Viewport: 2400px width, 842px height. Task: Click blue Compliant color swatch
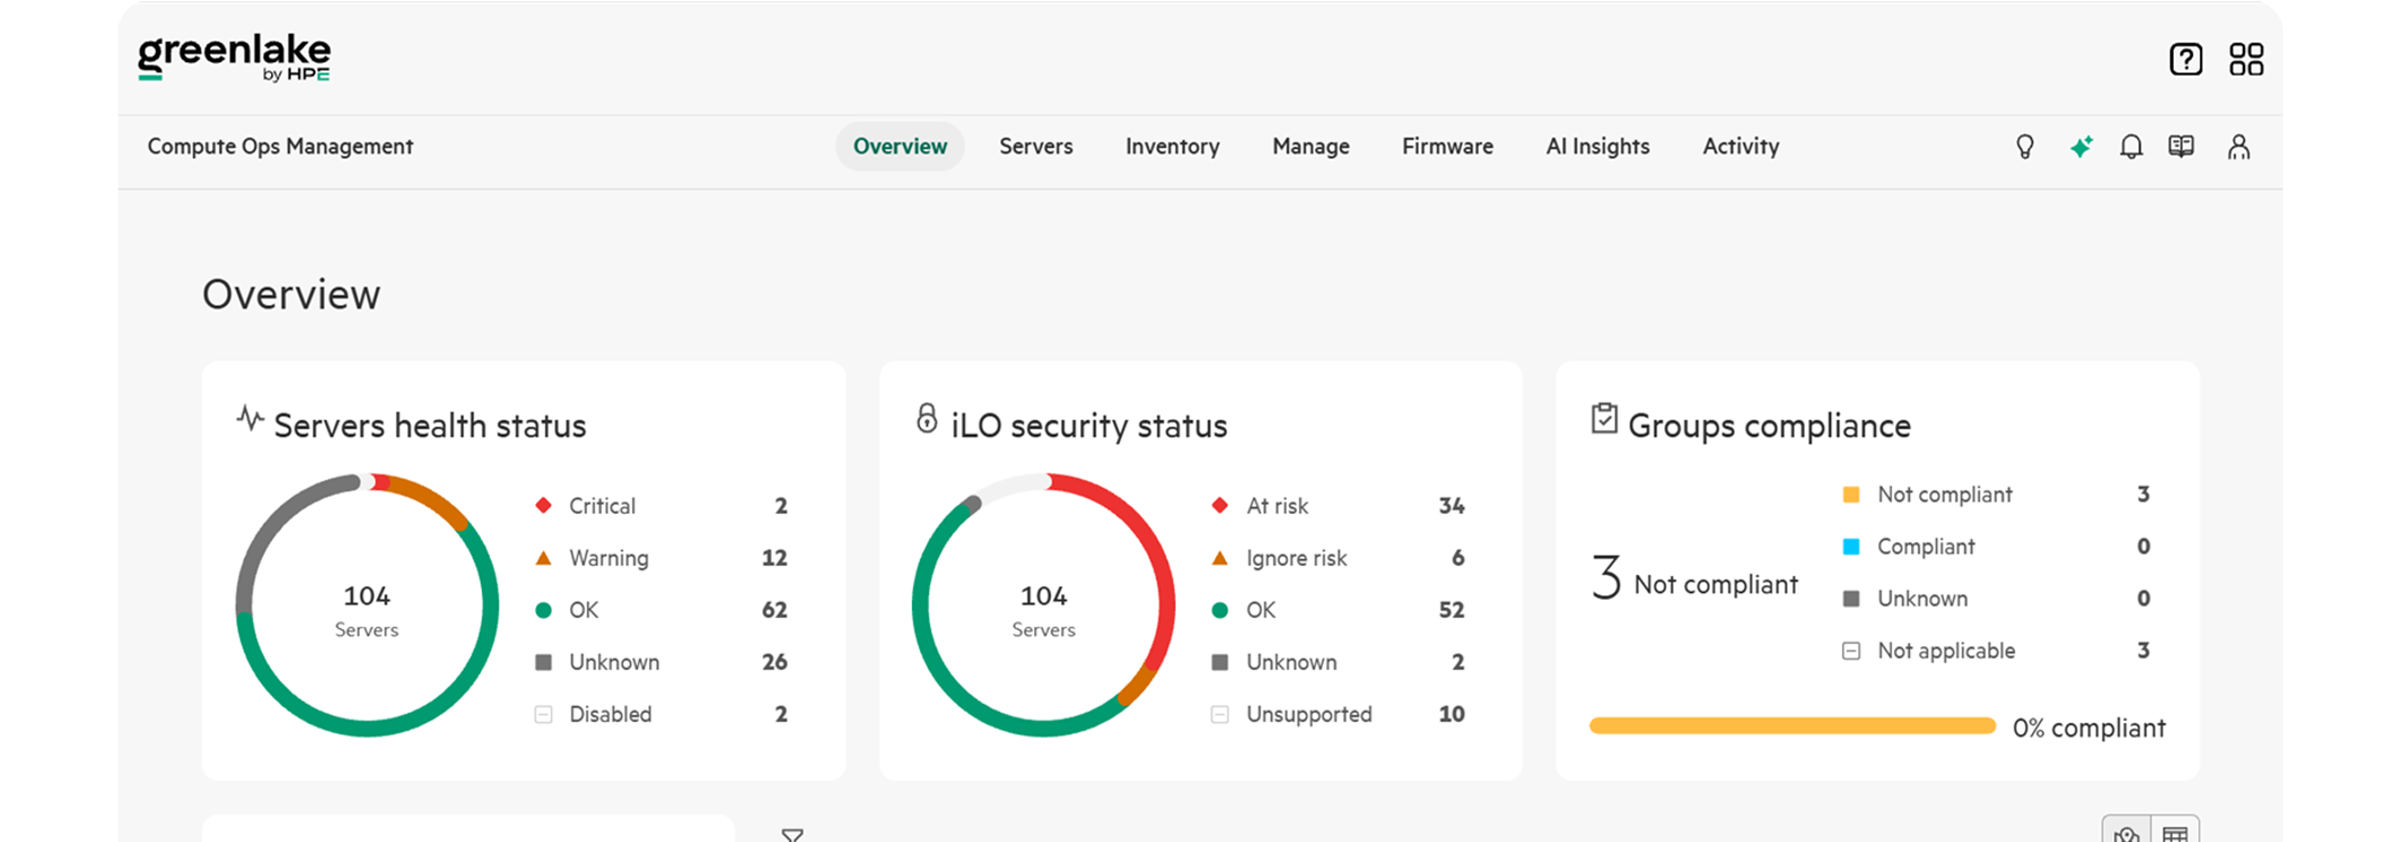click(x=1851, y=546)
